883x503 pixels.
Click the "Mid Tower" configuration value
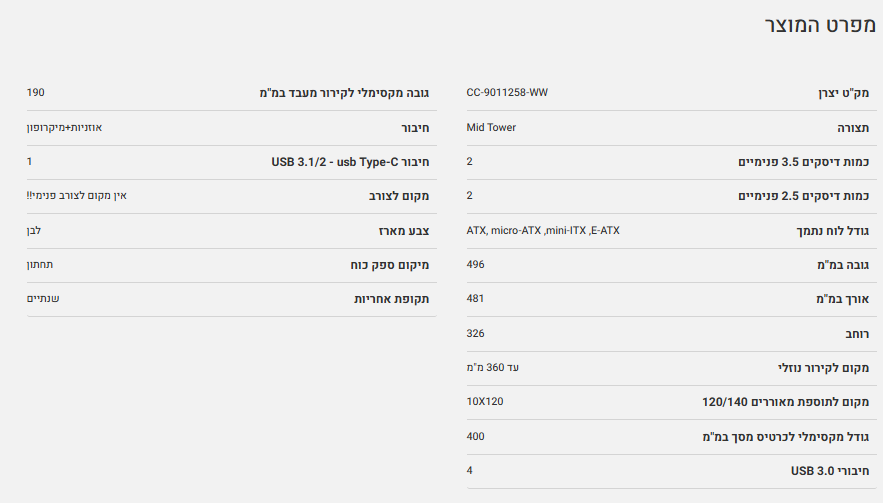click(x=491, y=127)
